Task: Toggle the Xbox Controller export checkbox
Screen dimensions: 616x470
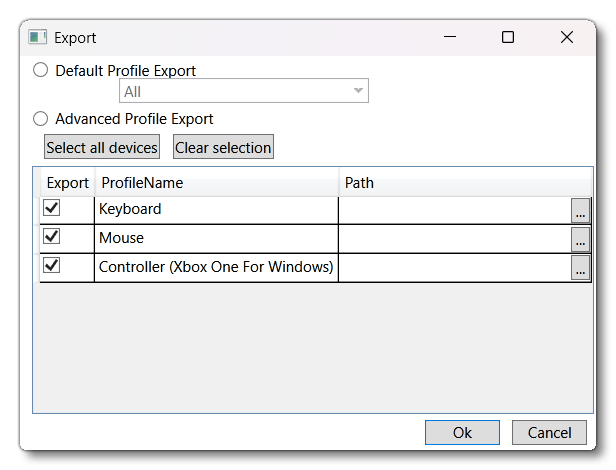Action: click(x=51, y=265)
